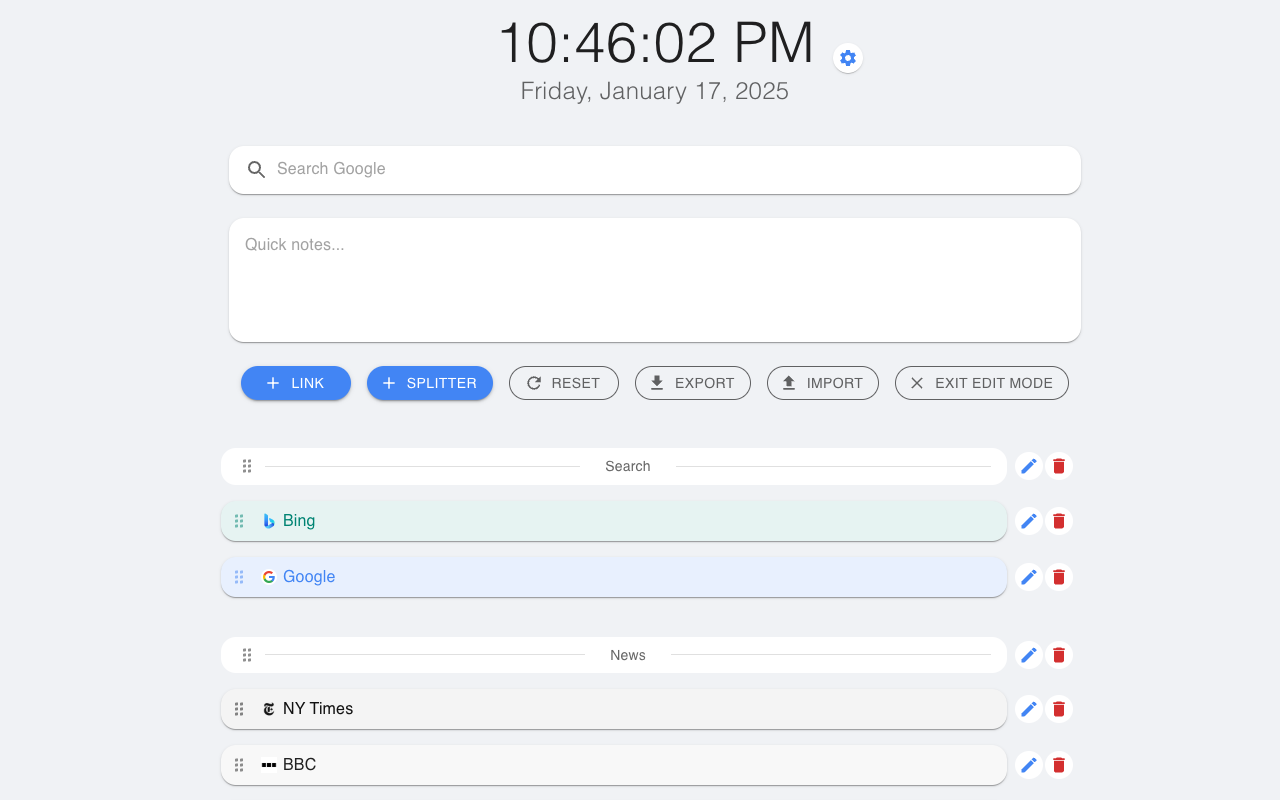Click inside the Quick notes field

(x=654, y=279)
